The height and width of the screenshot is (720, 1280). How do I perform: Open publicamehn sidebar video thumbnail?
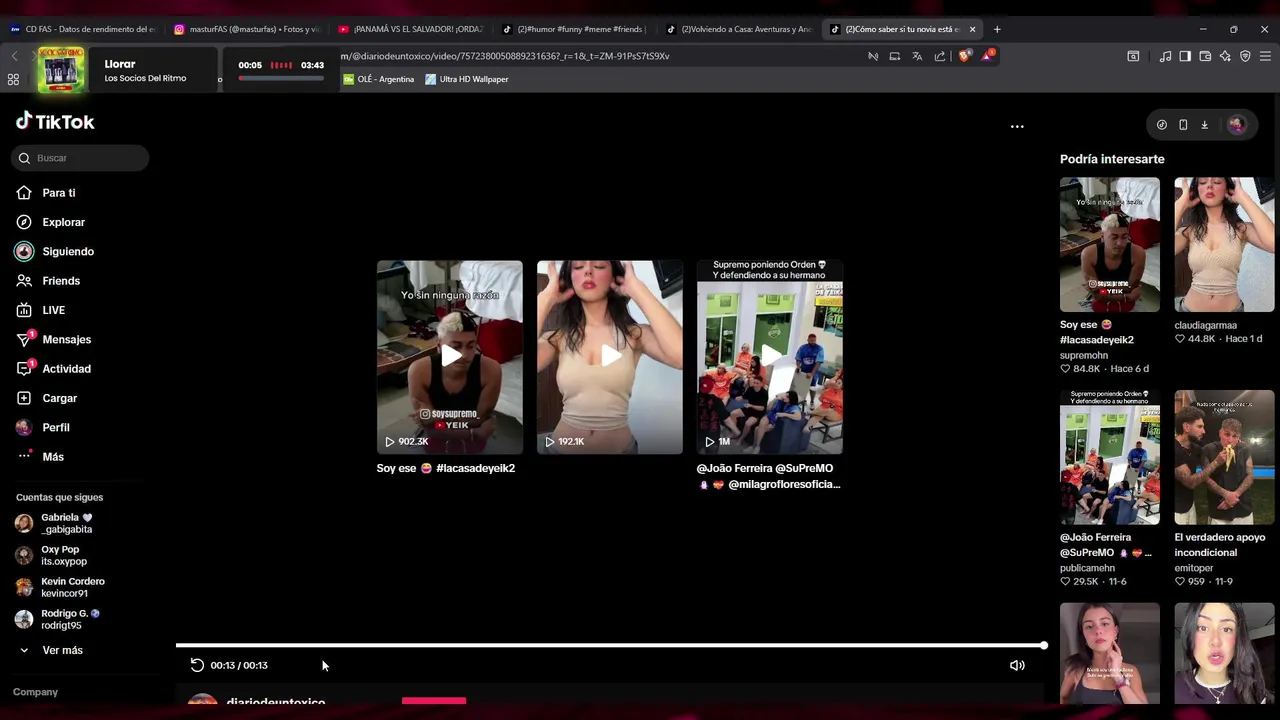[x=1110, y=457]
